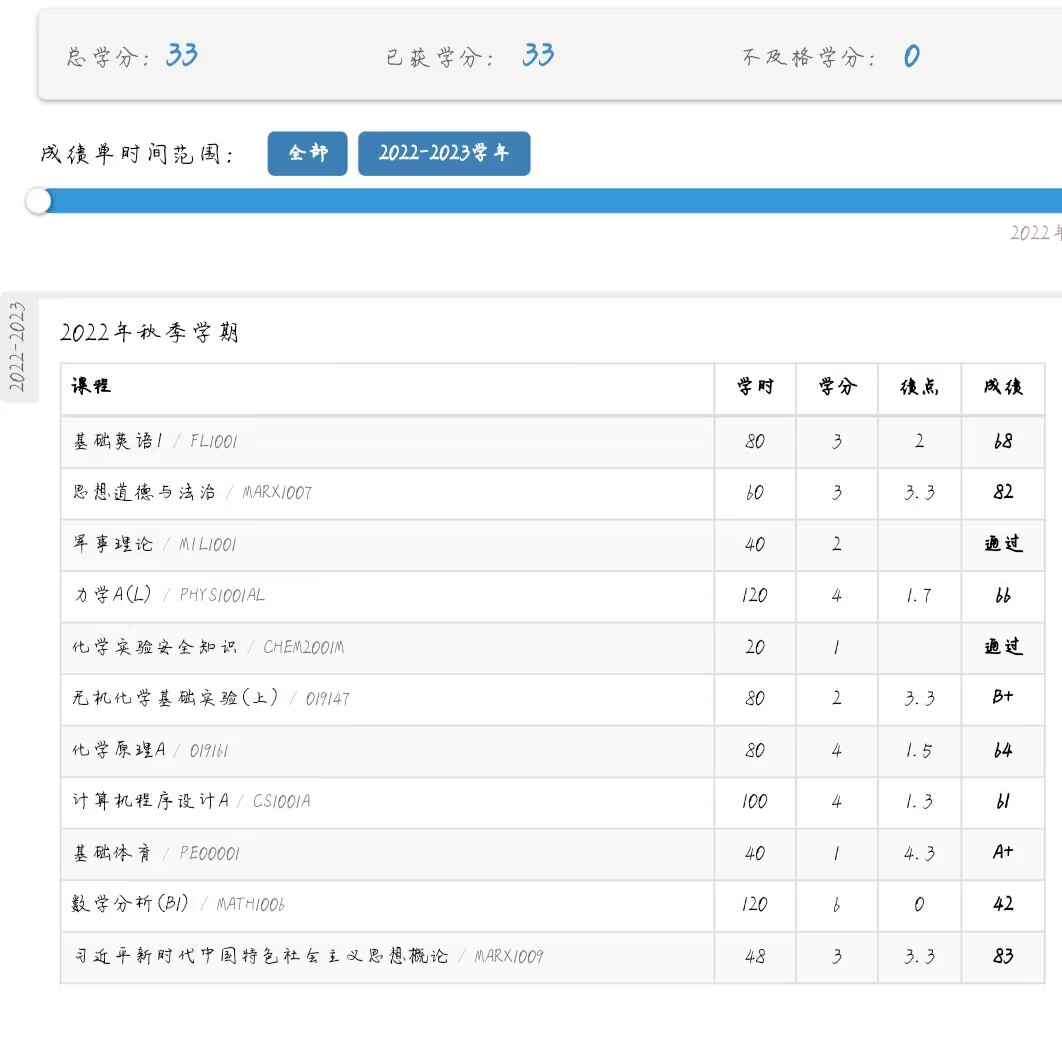Click the 总学分 value 33

(x=182, y=56)
